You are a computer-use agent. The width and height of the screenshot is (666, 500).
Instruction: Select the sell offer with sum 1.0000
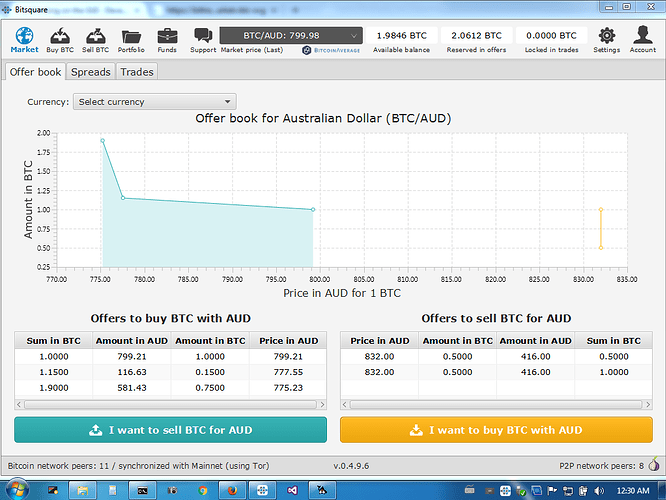[496, 372]
